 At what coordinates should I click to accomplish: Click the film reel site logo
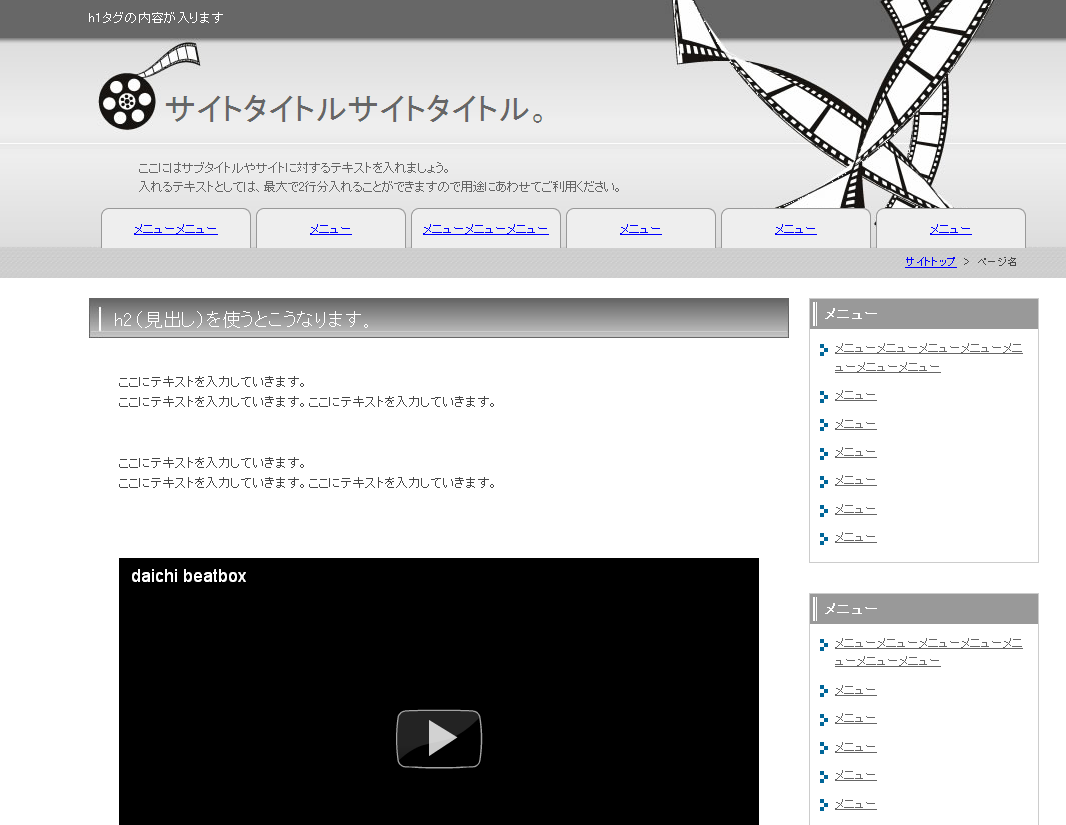149,86
